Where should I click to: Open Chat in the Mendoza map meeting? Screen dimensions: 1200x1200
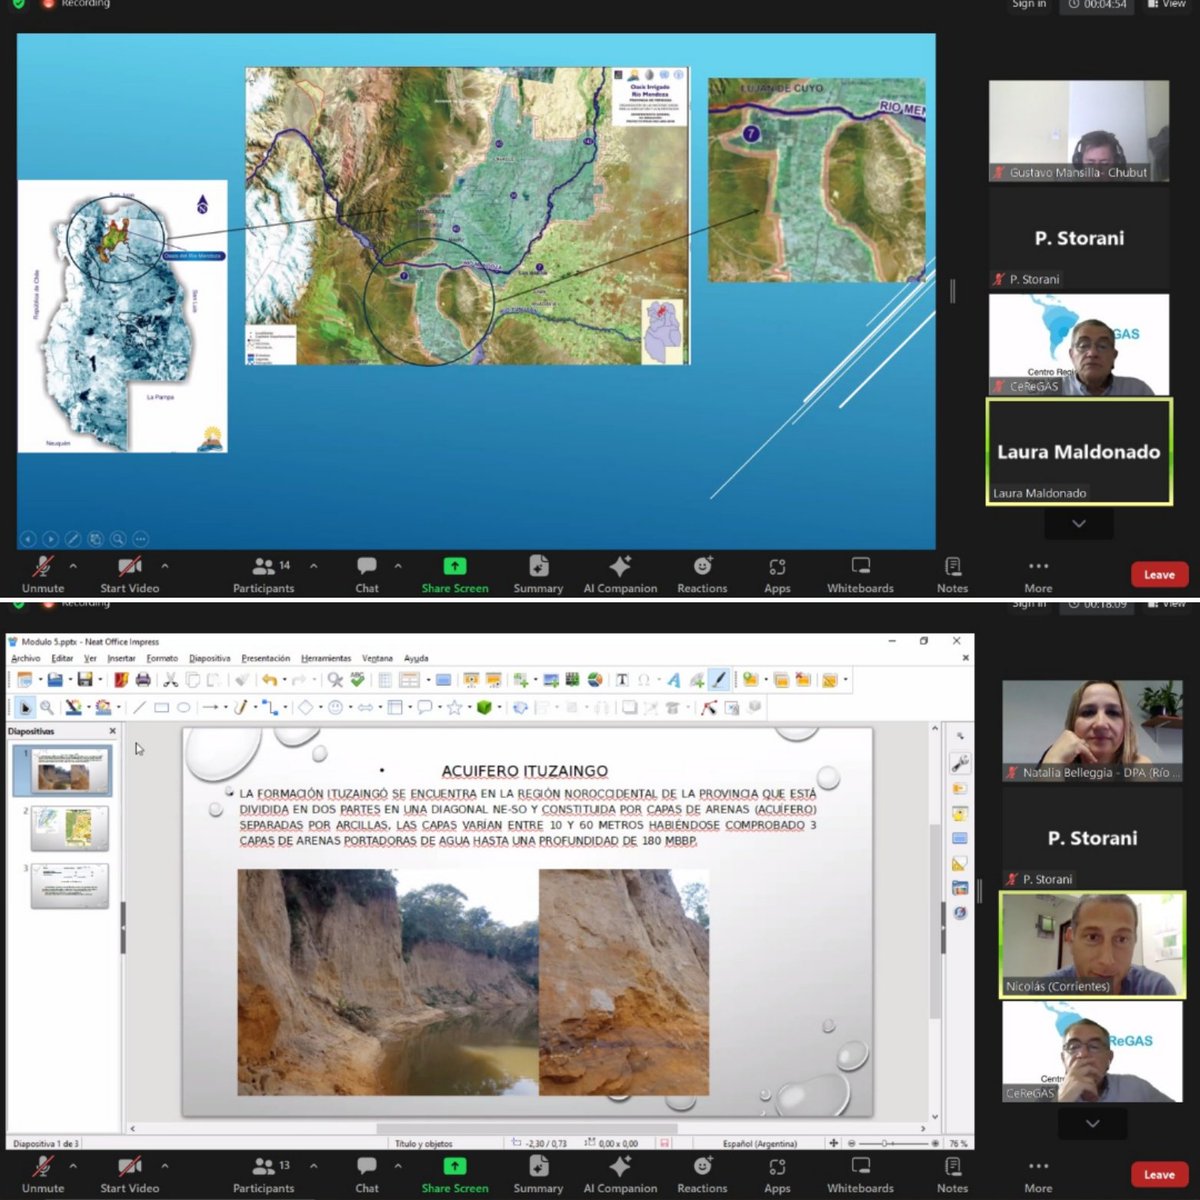pos(367,574)
